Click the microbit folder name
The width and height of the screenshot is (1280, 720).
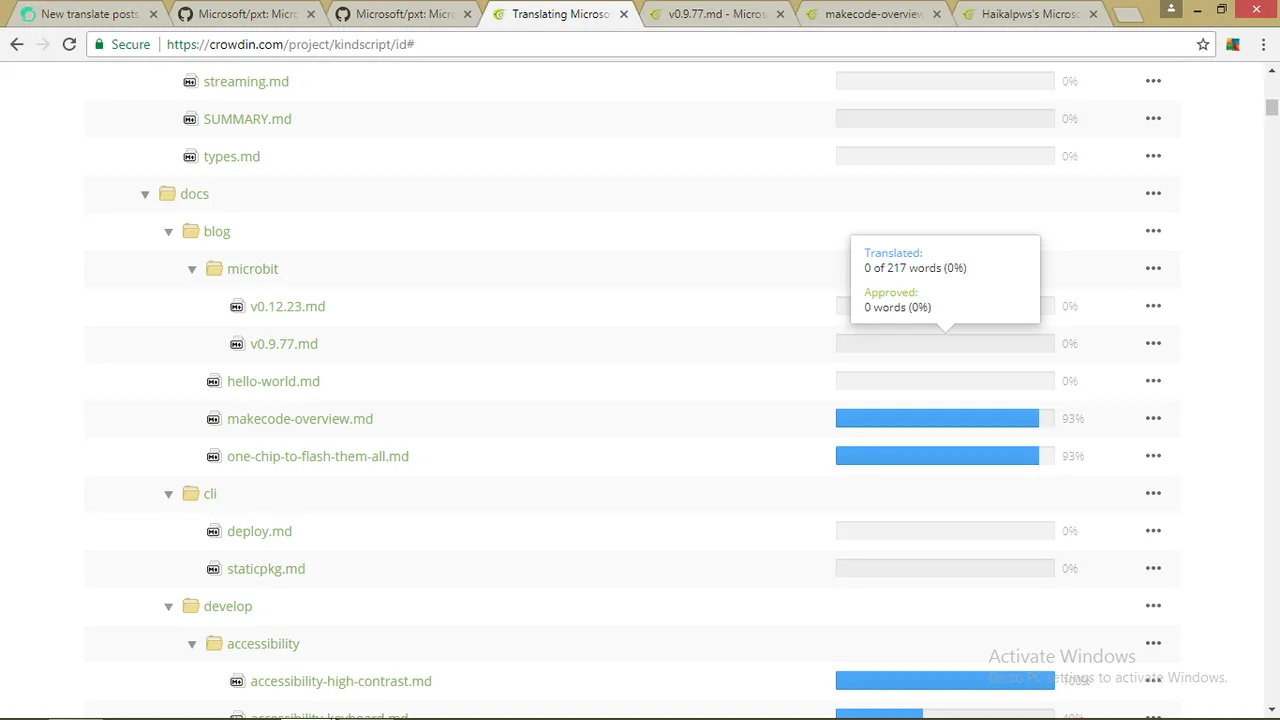click(x=252, y=268)
